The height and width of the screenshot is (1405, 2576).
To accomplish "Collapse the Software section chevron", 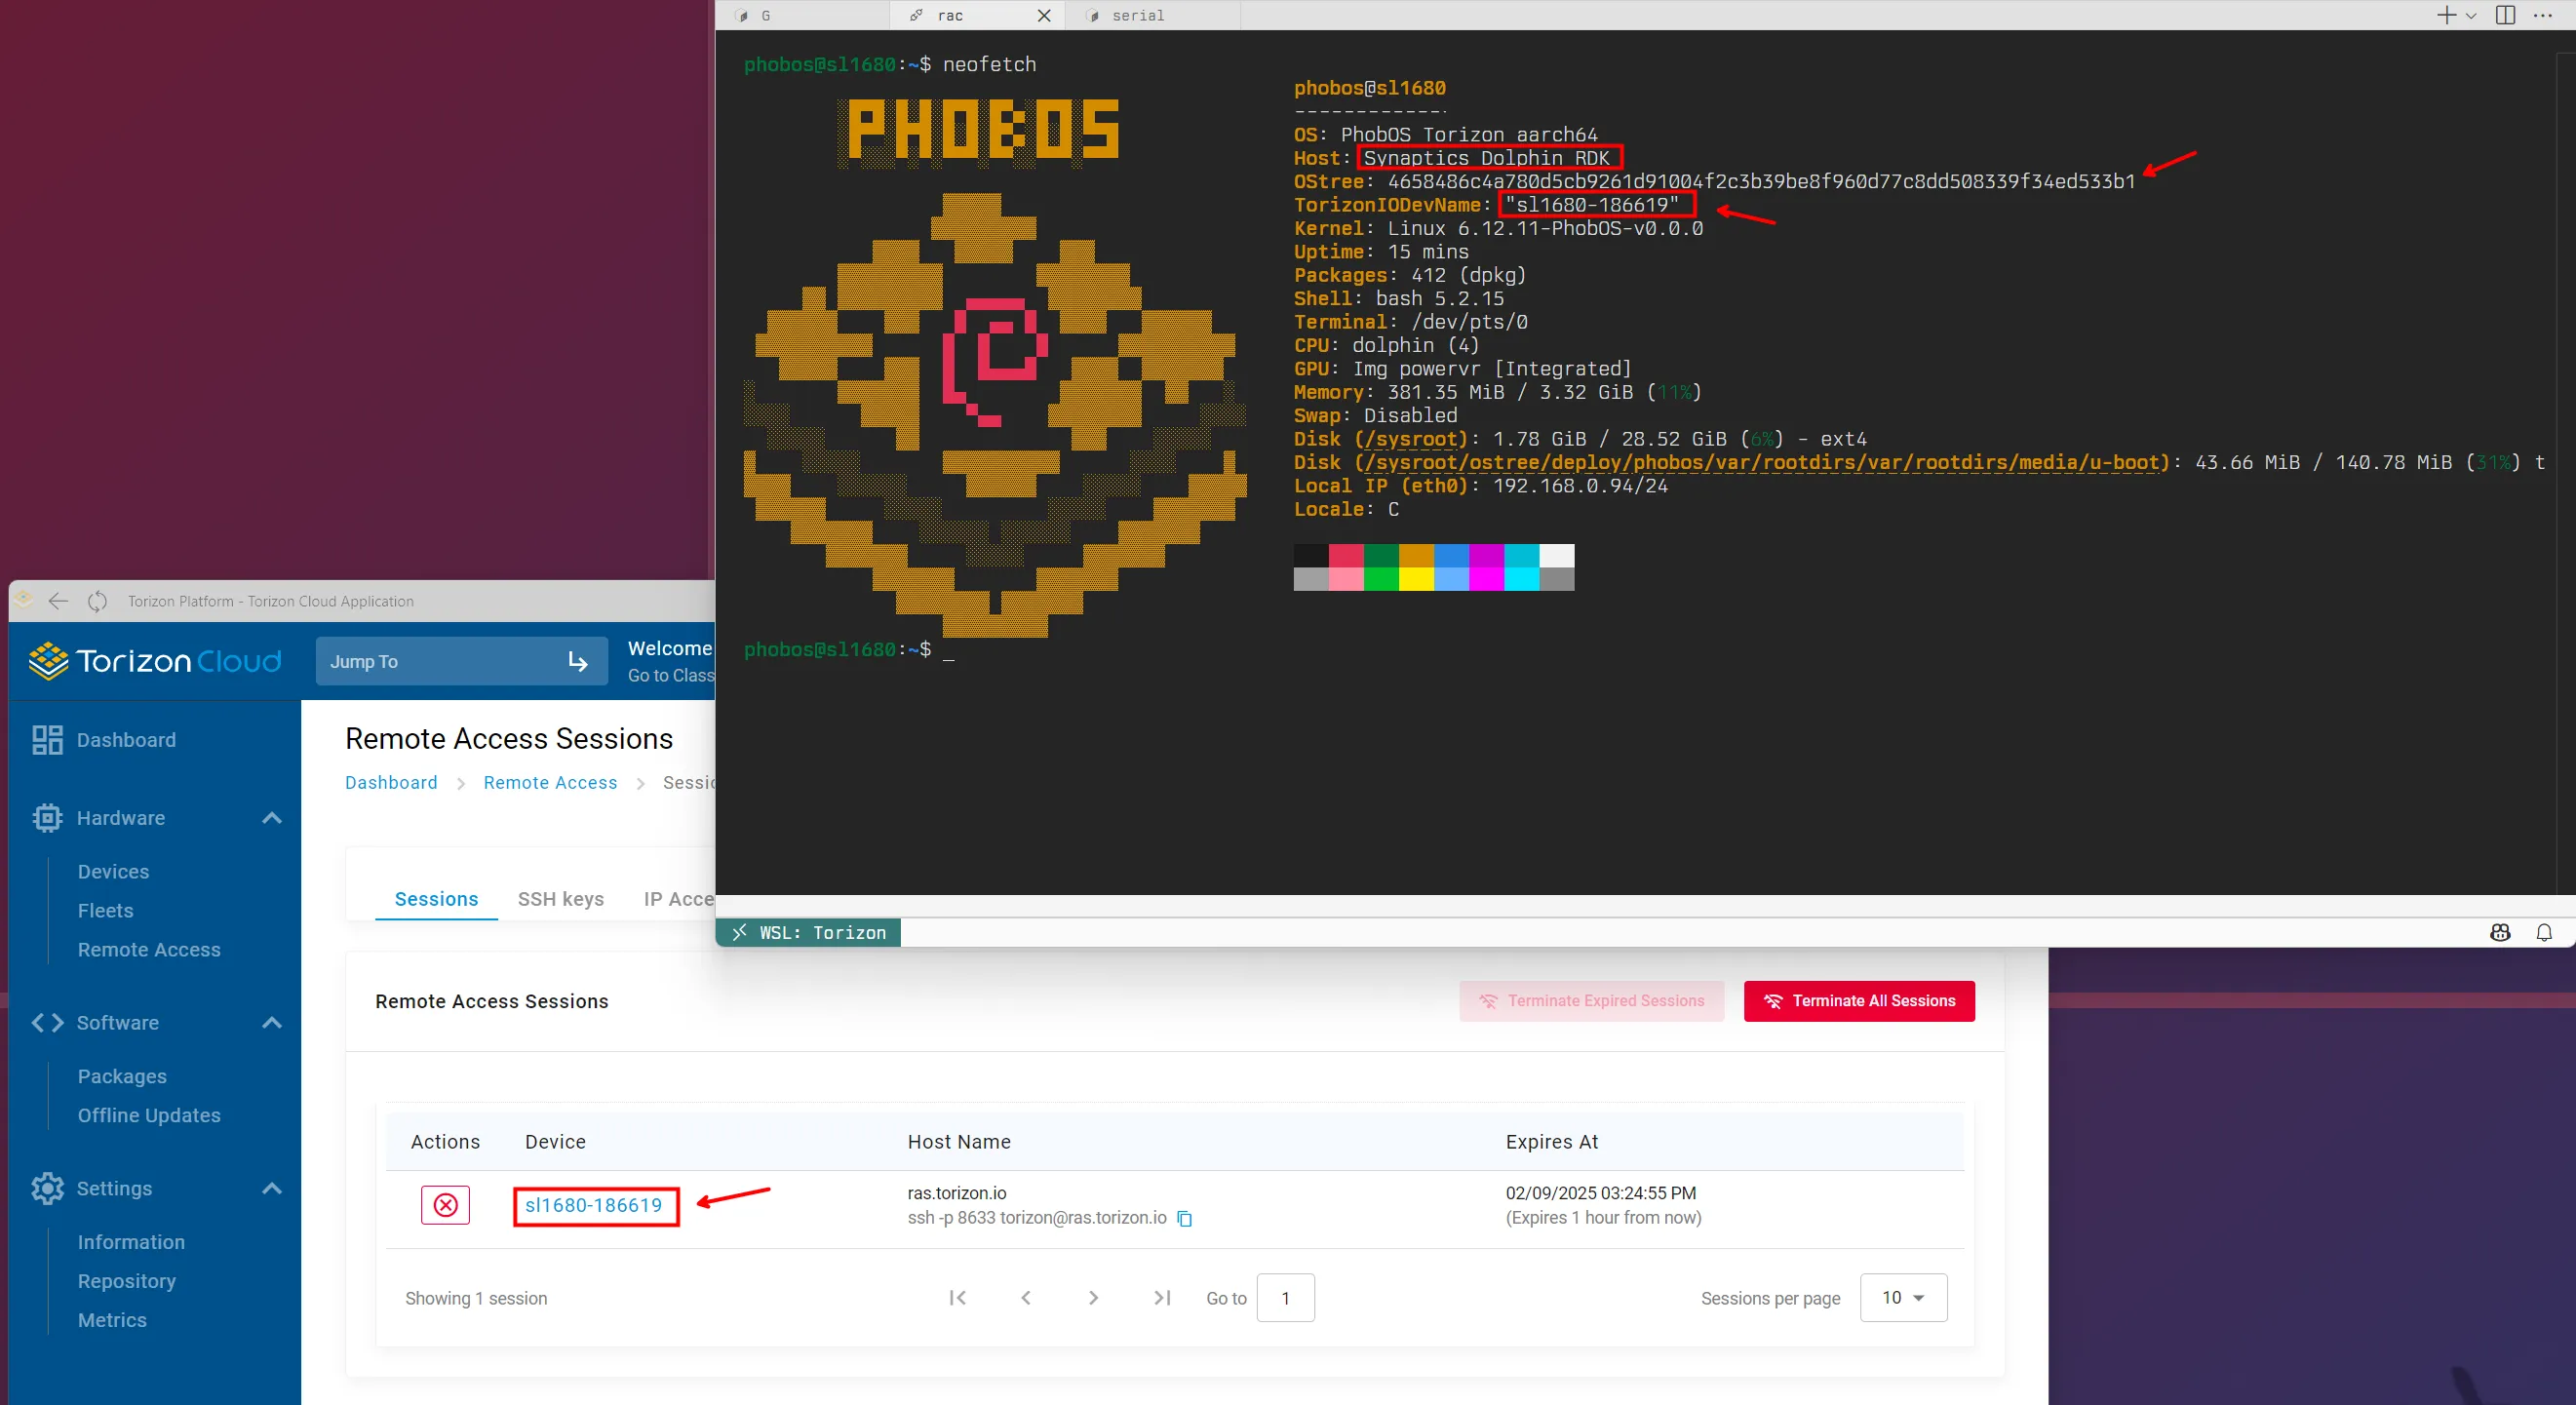I will [x=271, y=1022].
